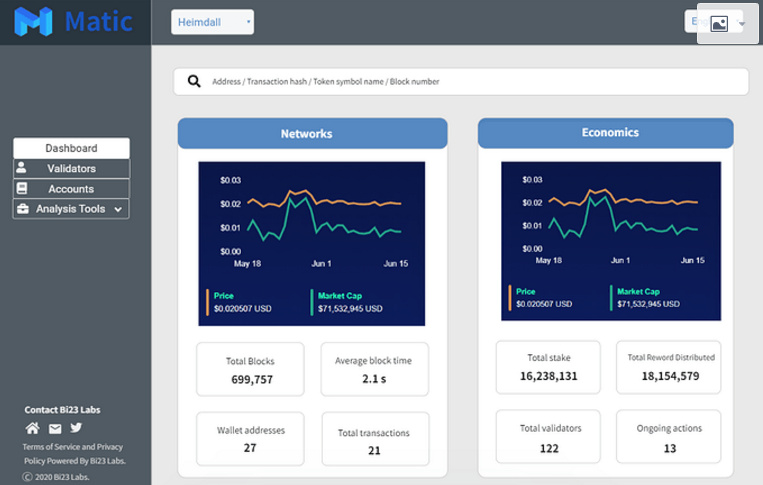763x485 pixels.
Task: Click the image placeholder icon at top right
Action: coord(719,24)
